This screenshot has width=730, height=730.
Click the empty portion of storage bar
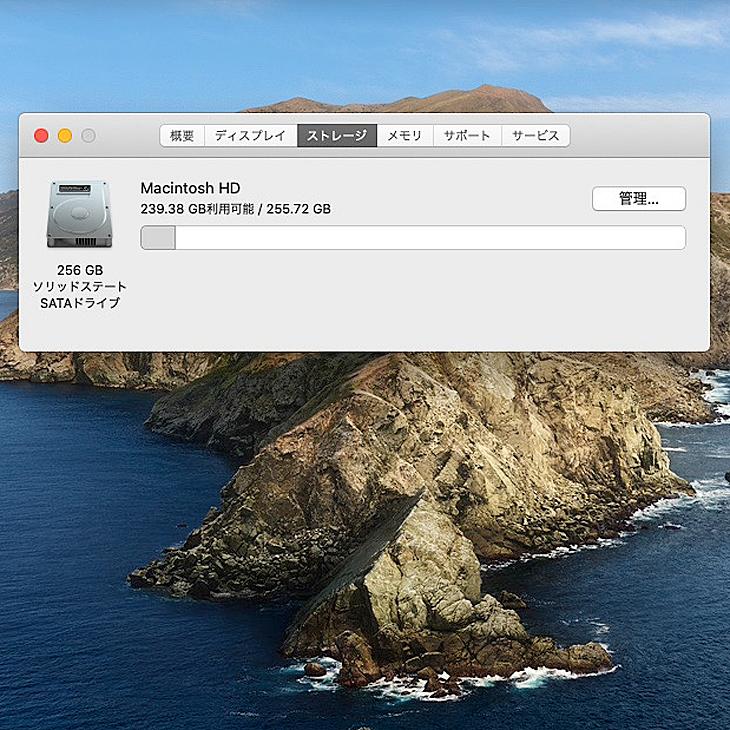430,238
